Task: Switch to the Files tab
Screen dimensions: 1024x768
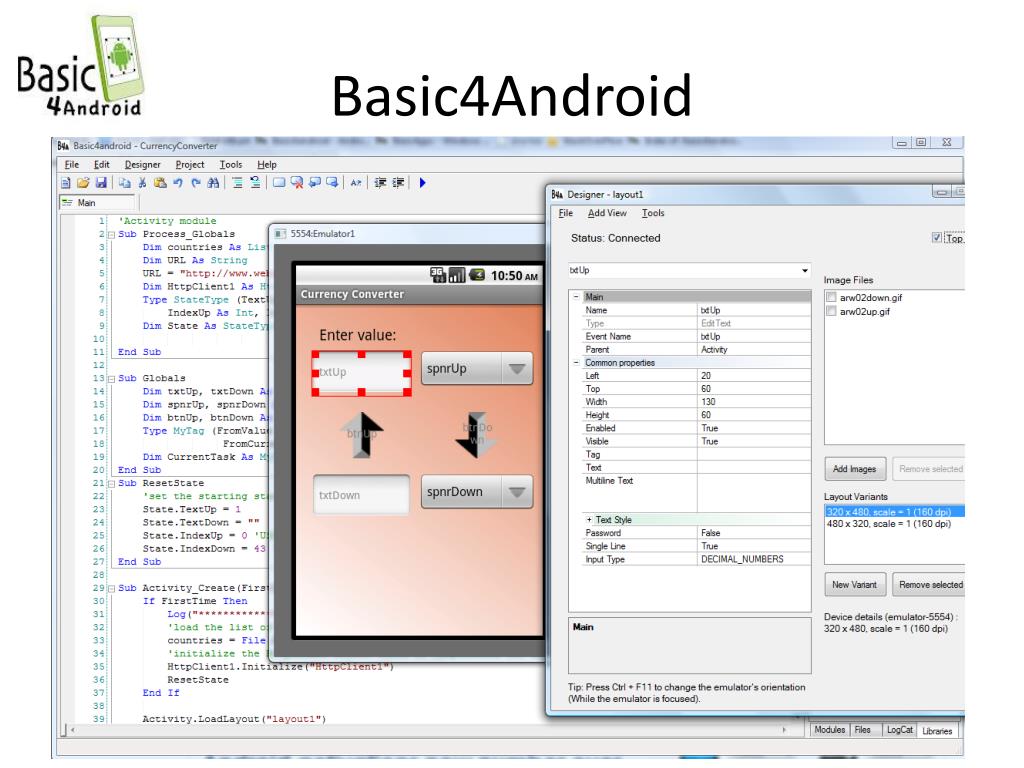Action: pos(863,730)
